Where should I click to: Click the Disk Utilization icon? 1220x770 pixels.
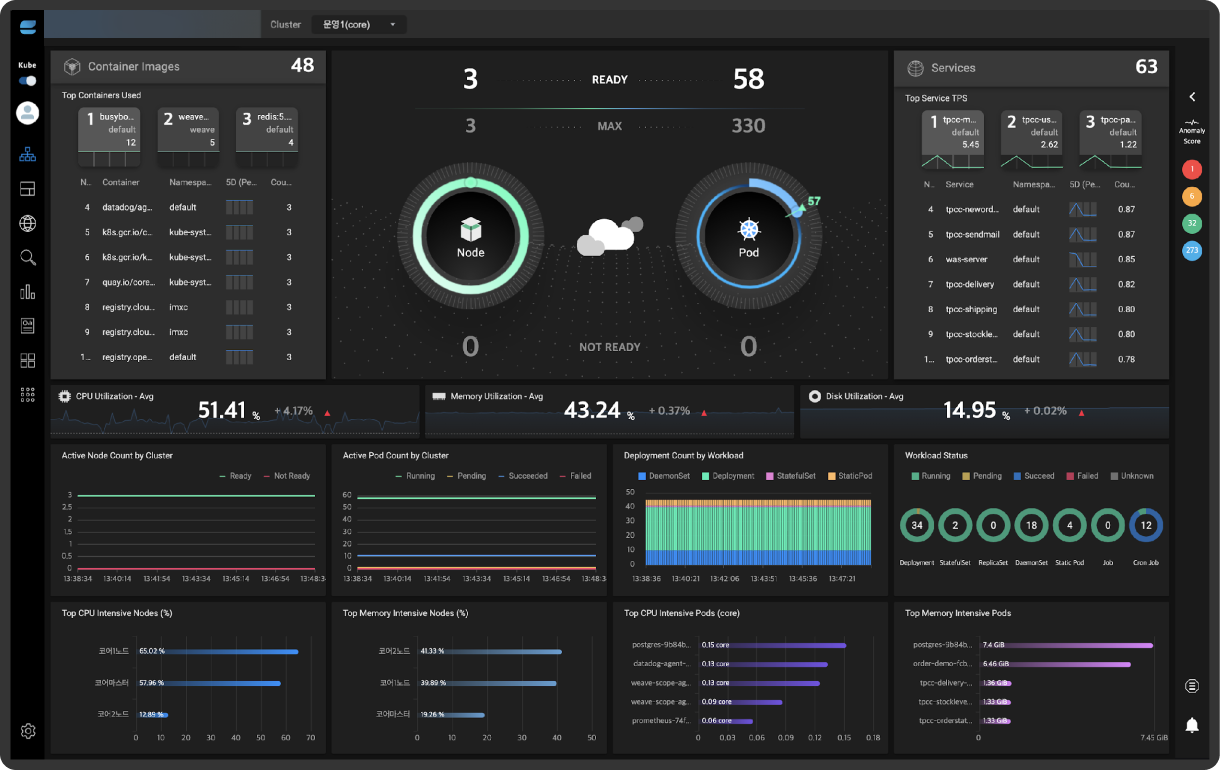click(x=814, y=396)
